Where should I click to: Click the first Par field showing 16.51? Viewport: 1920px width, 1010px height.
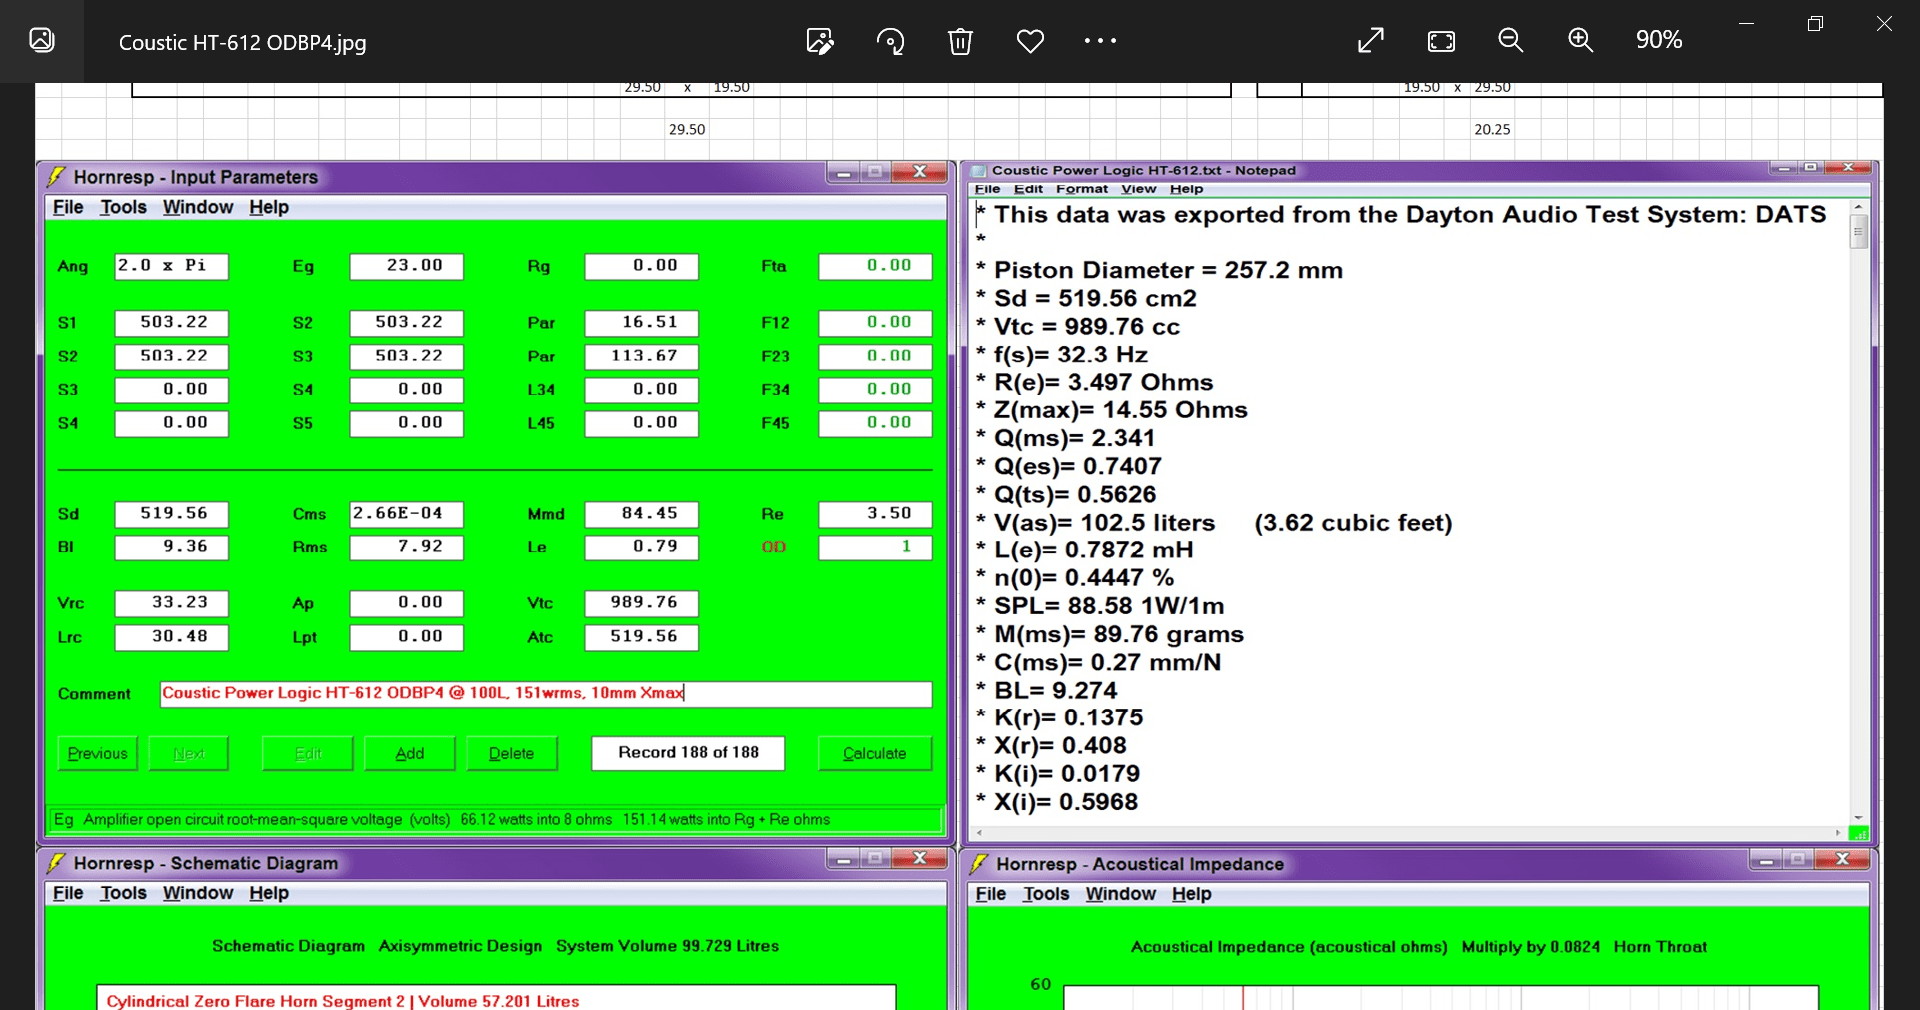tap(642, 323)
